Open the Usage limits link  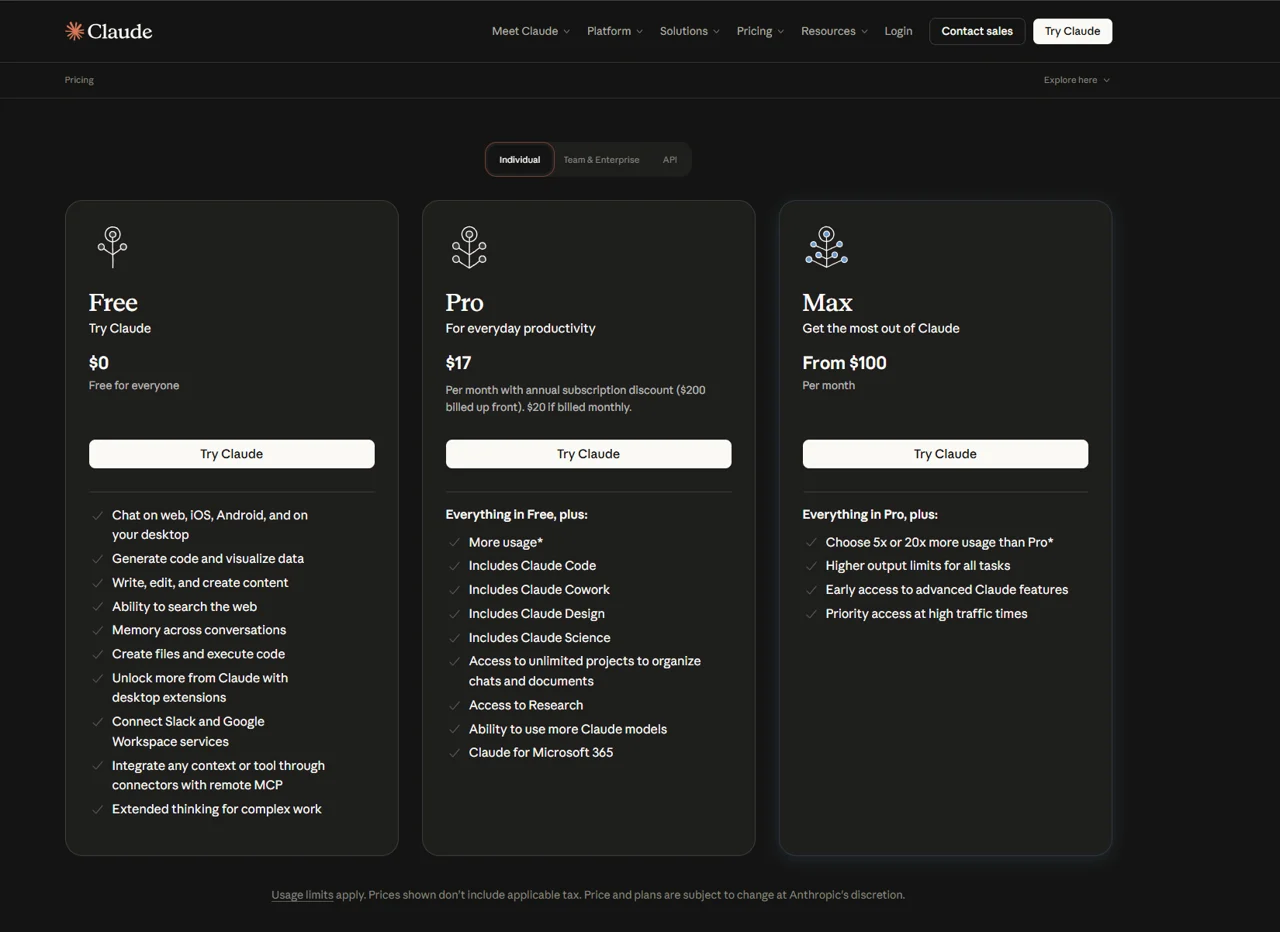pyautogui.click(x=302, y=895)
